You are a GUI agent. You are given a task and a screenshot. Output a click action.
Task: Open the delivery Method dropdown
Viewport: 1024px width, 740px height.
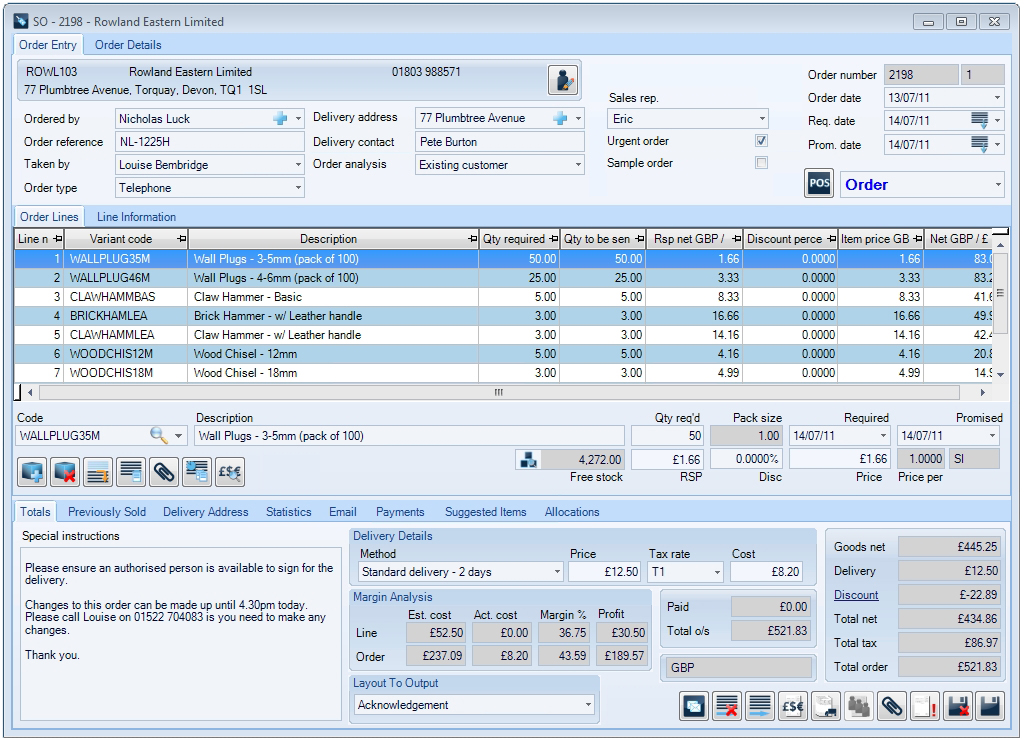(556, 572)
